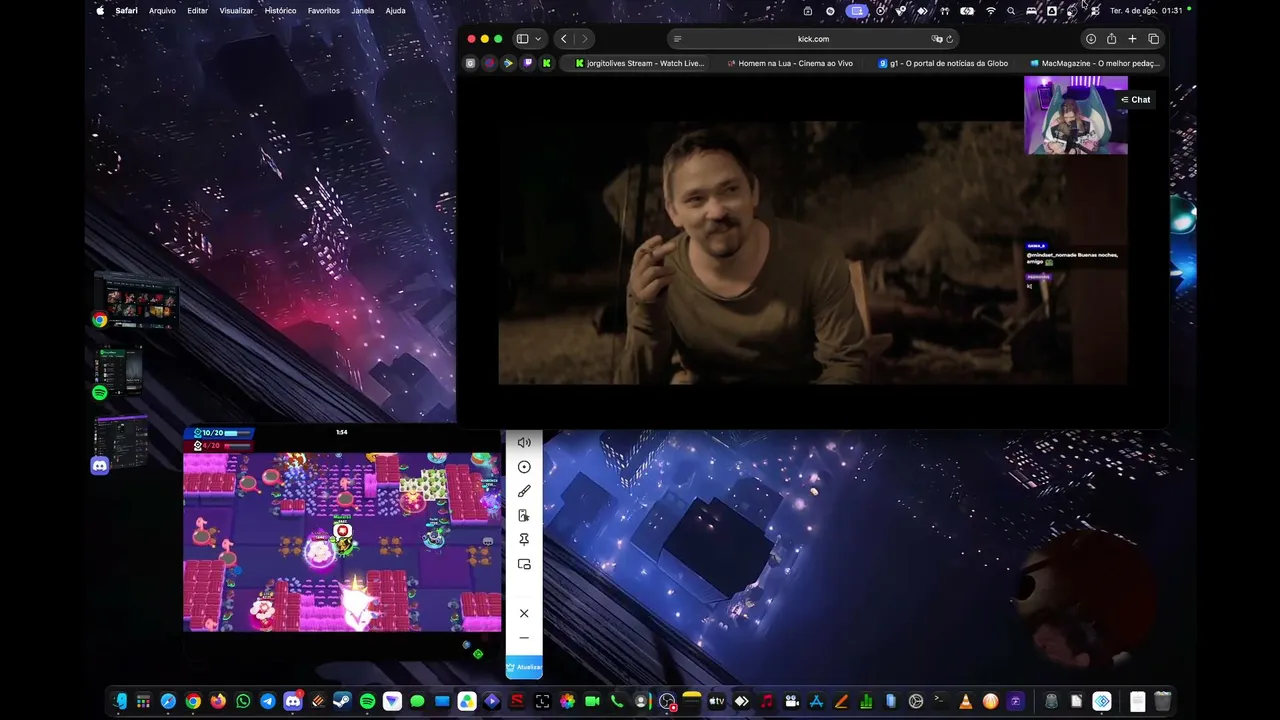Mute the phone mirror sound with the speaker icon
1280x720 pixels.
tap(524, 442)
